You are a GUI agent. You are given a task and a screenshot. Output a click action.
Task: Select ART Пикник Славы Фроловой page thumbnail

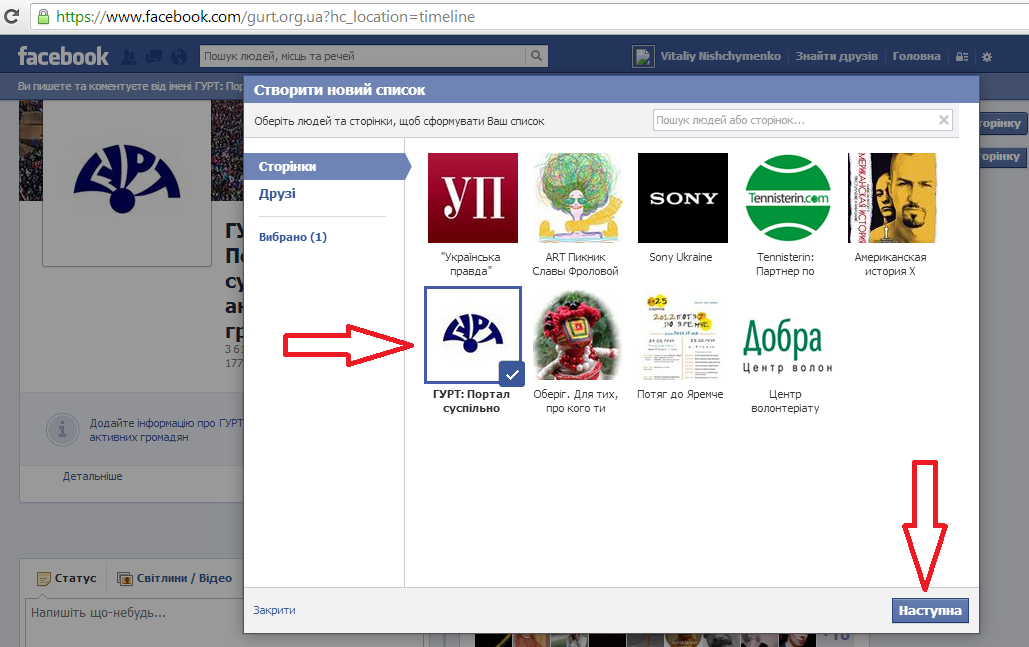pyautogui.click(x=578, y=198)
